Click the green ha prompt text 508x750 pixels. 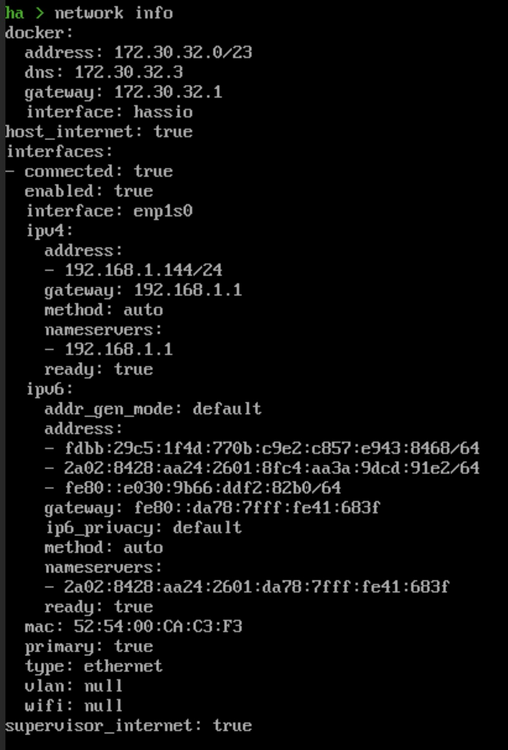tap(14, 13)
